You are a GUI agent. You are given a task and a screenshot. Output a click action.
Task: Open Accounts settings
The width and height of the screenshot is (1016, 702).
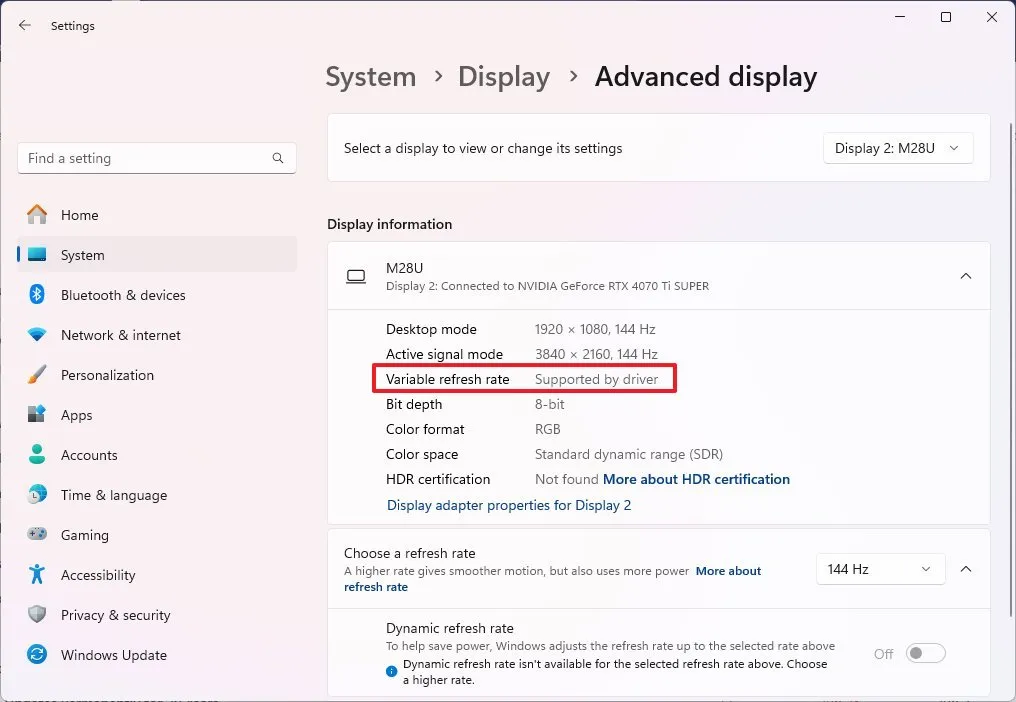[x=89, y=455]
